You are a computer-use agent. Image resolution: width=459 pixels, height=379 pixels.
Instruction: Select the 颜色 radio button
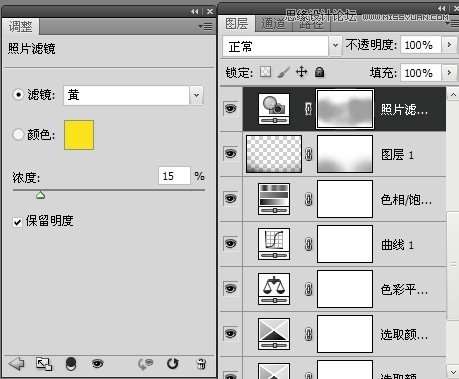[18, 135]
